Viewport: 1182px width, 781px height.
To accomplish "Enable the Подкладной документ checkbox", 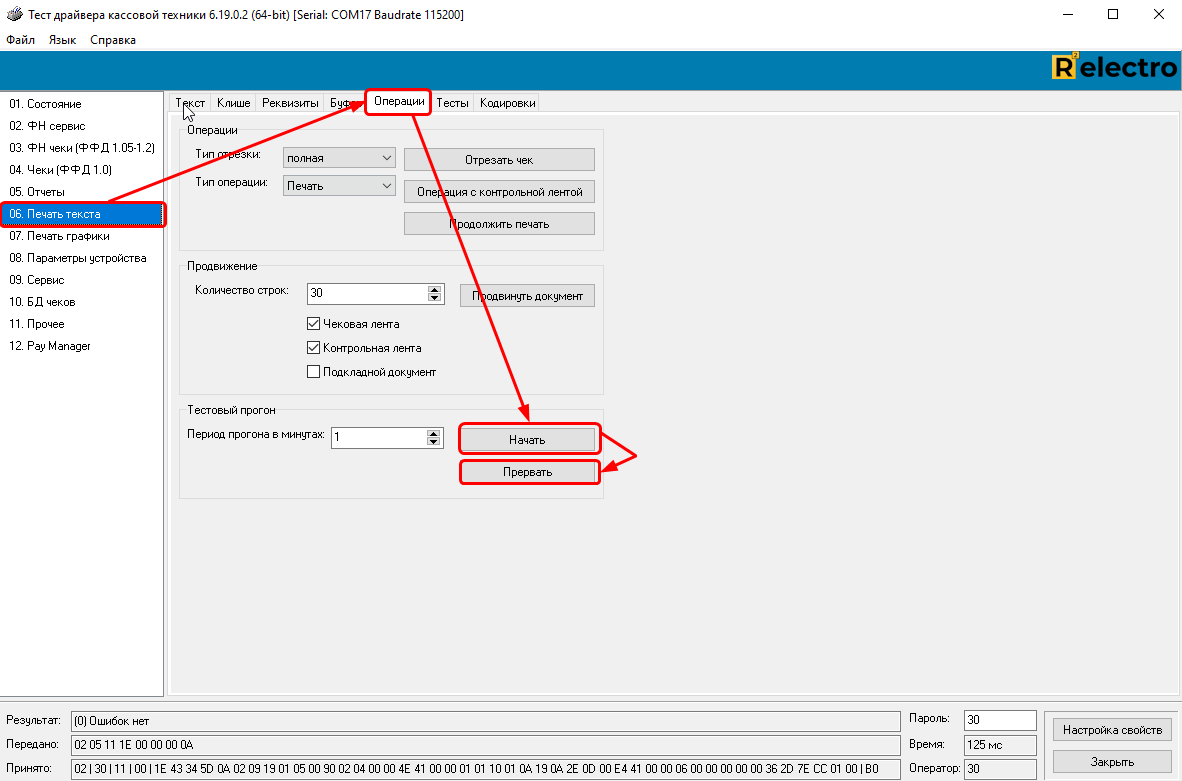I will pyautogui.click(x=314, y=372).
